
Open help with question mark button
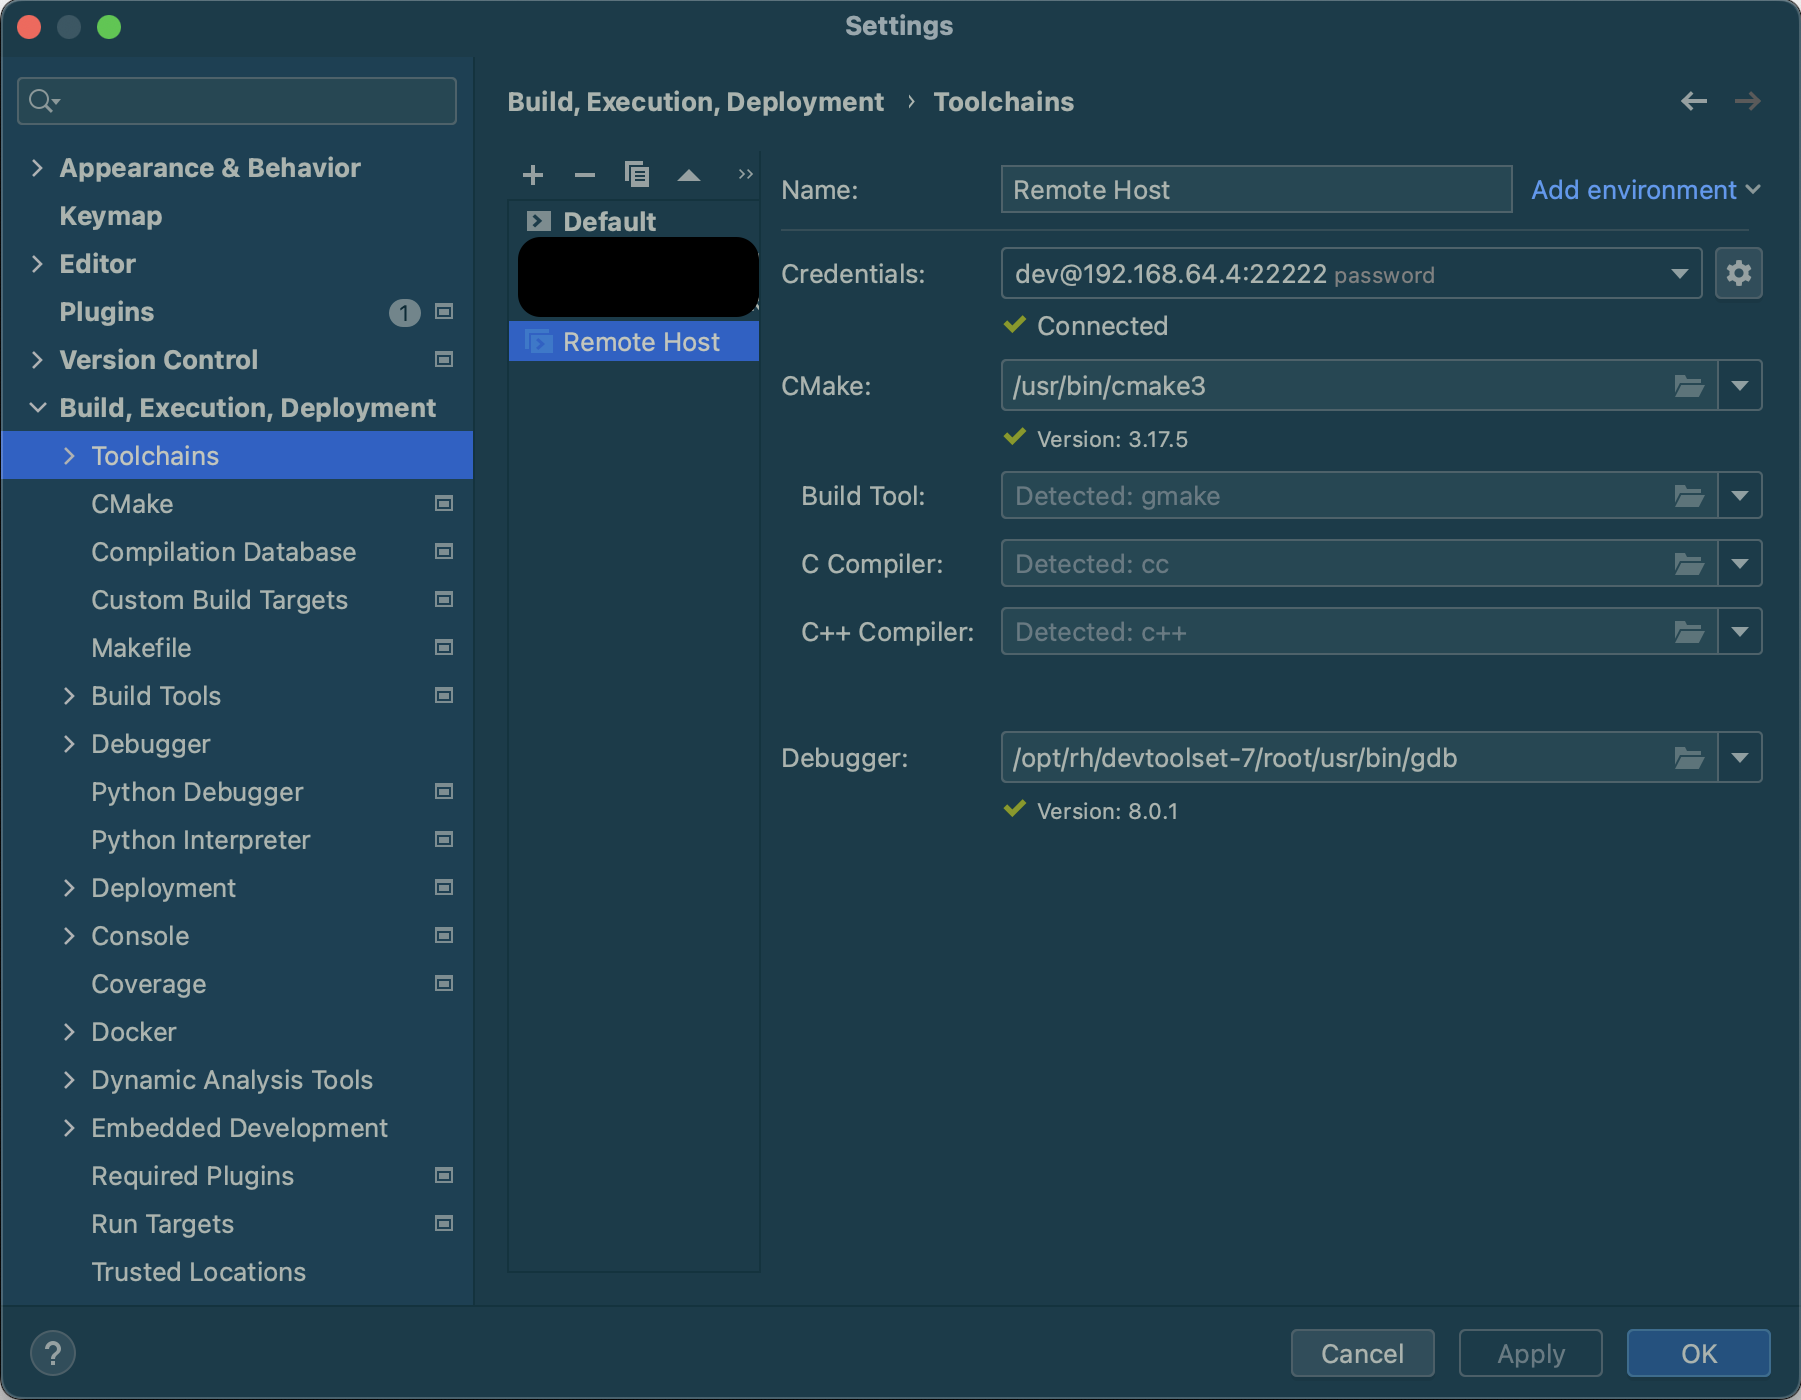point(53,1353)
